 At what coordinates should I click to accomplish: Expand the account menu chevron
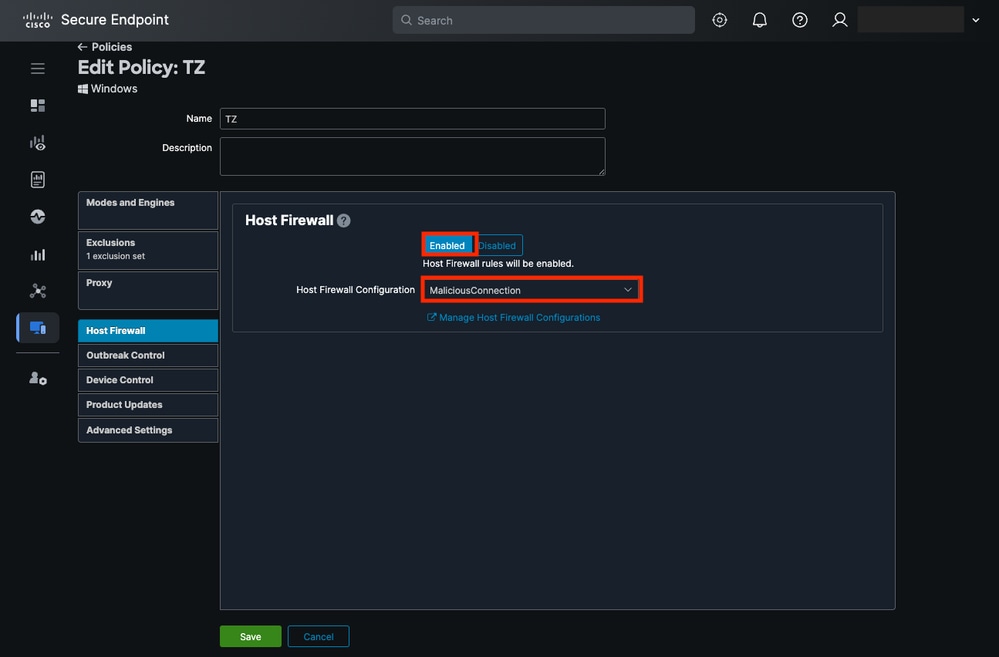point(975,20)
